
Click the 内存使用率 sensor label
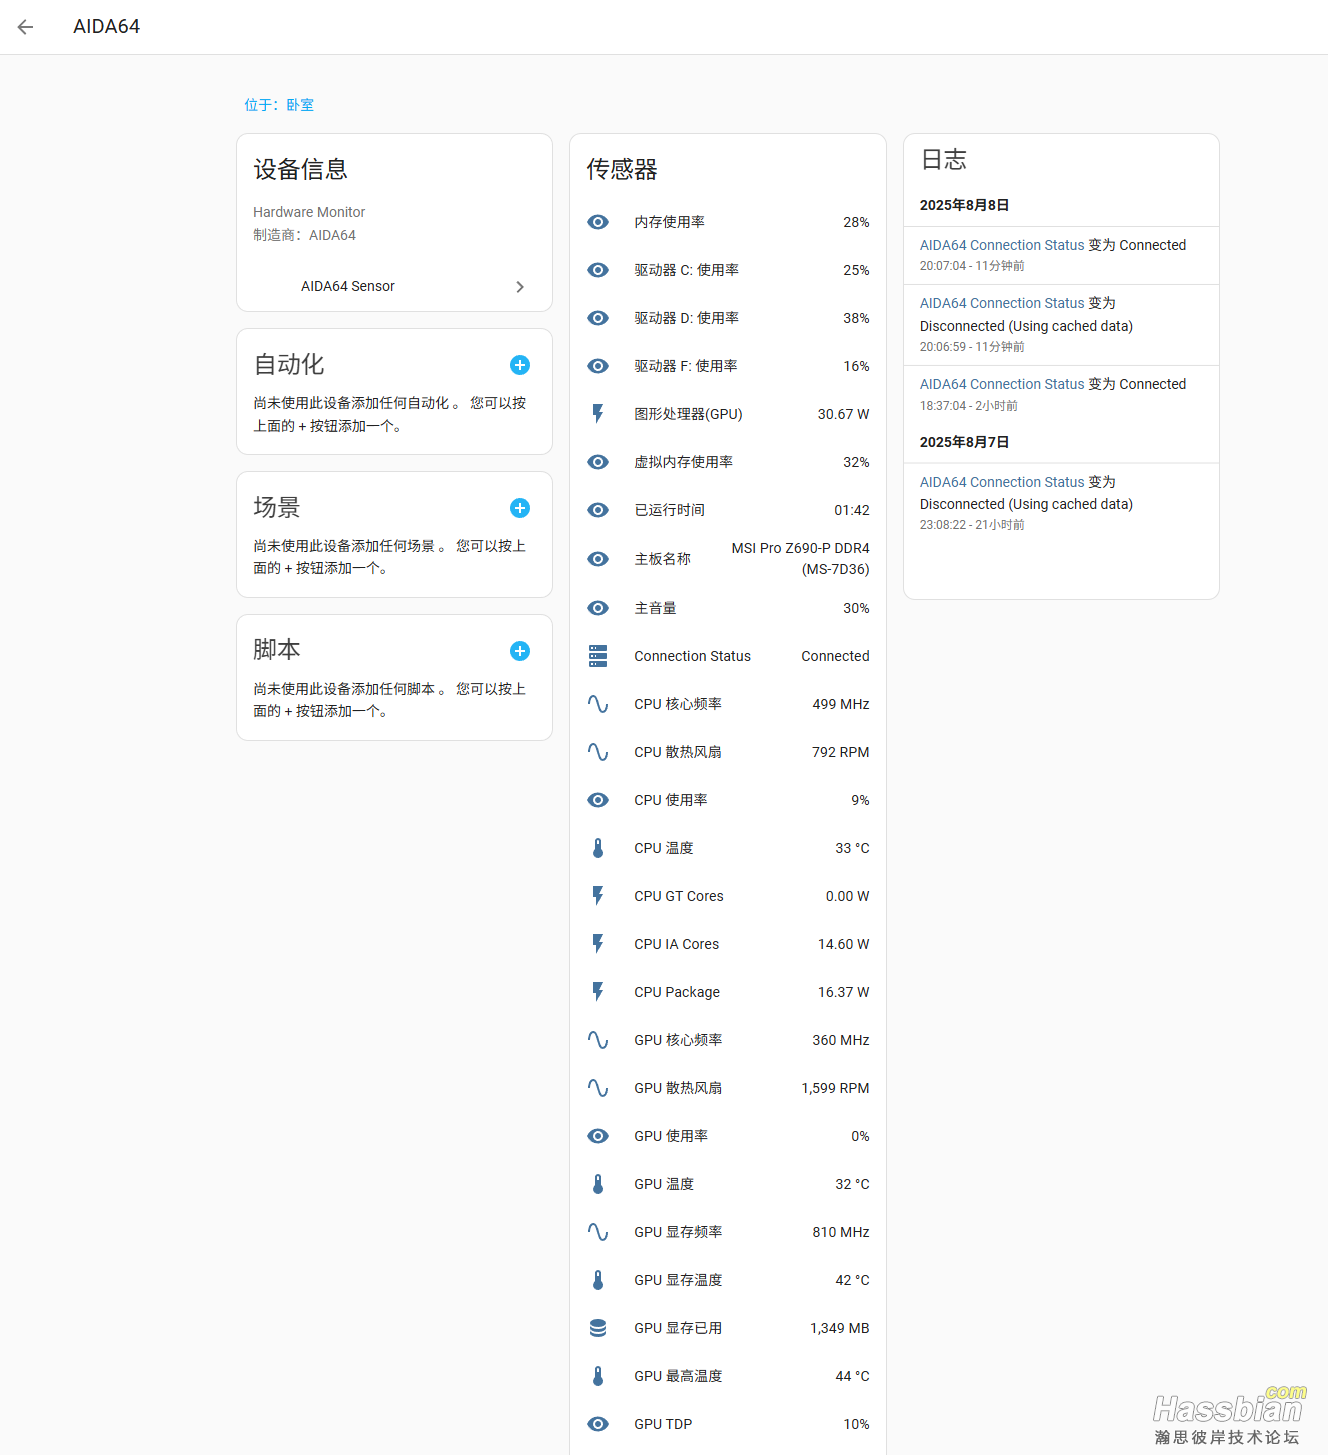click(670, 222)
